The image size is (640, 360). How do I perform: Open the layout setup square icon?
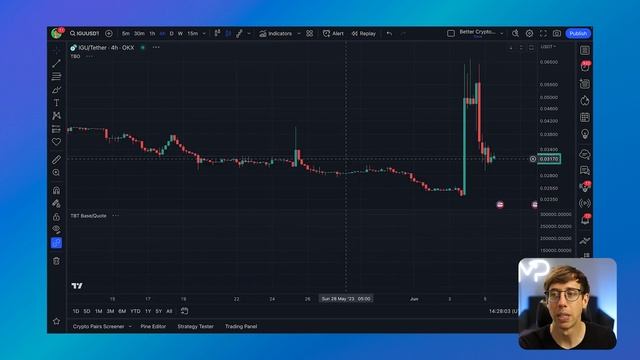pyautogui.click(x=451, y=33)
